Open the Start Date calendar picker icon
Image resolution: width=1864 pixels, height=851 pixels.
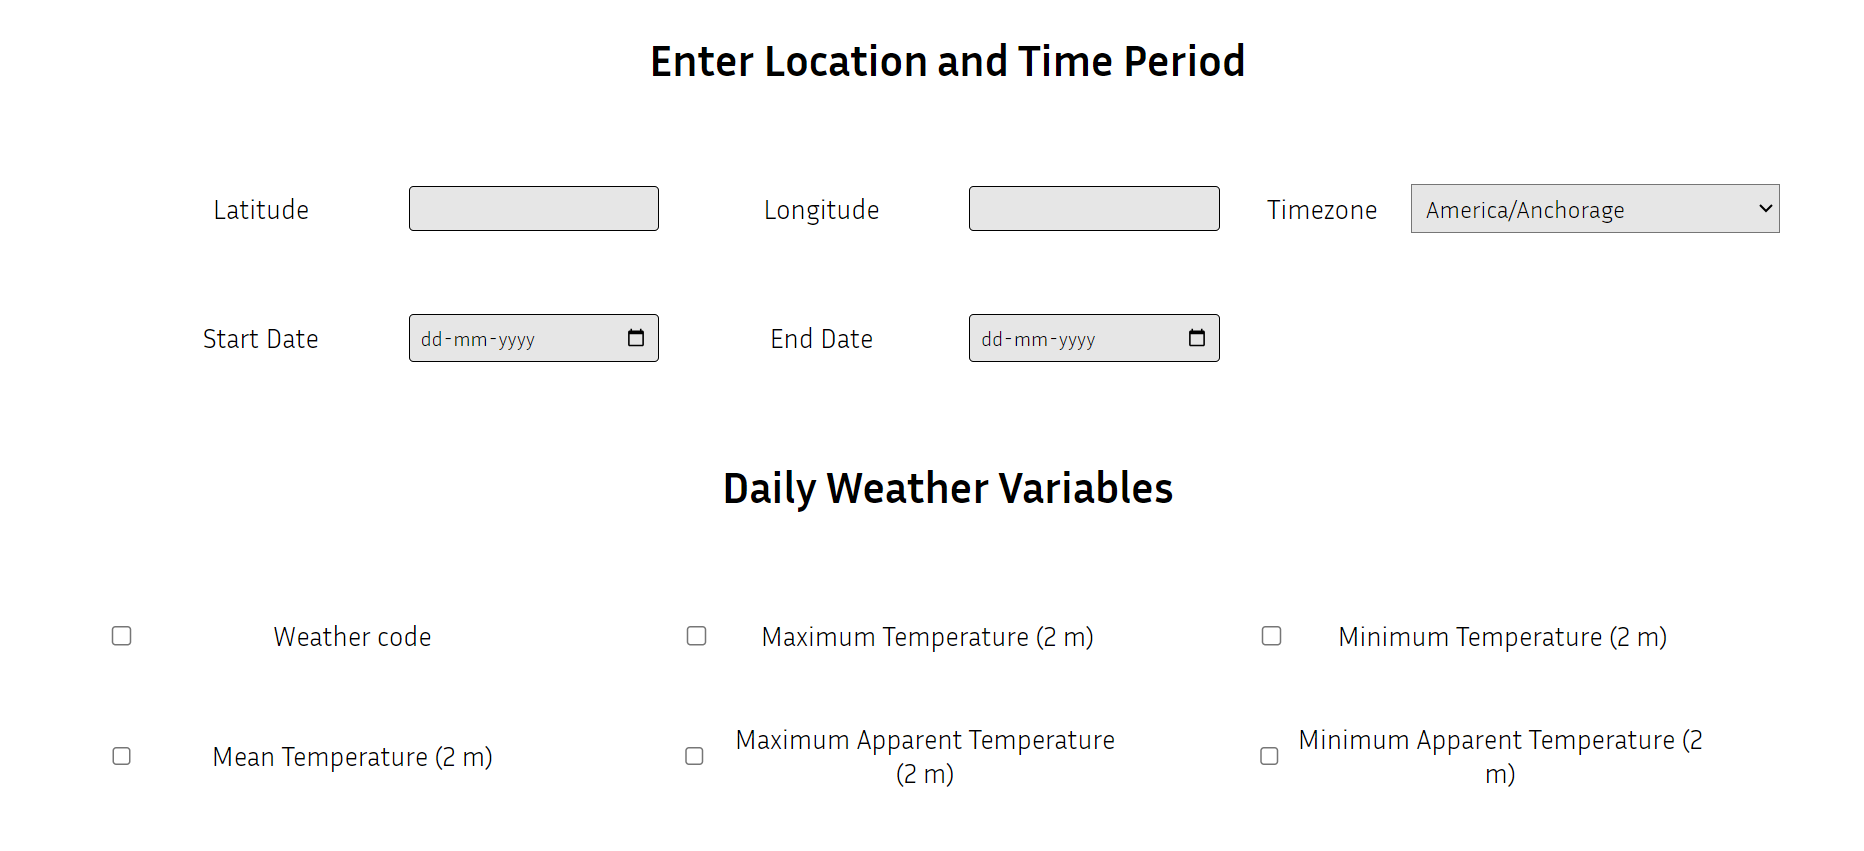(636, 338)
